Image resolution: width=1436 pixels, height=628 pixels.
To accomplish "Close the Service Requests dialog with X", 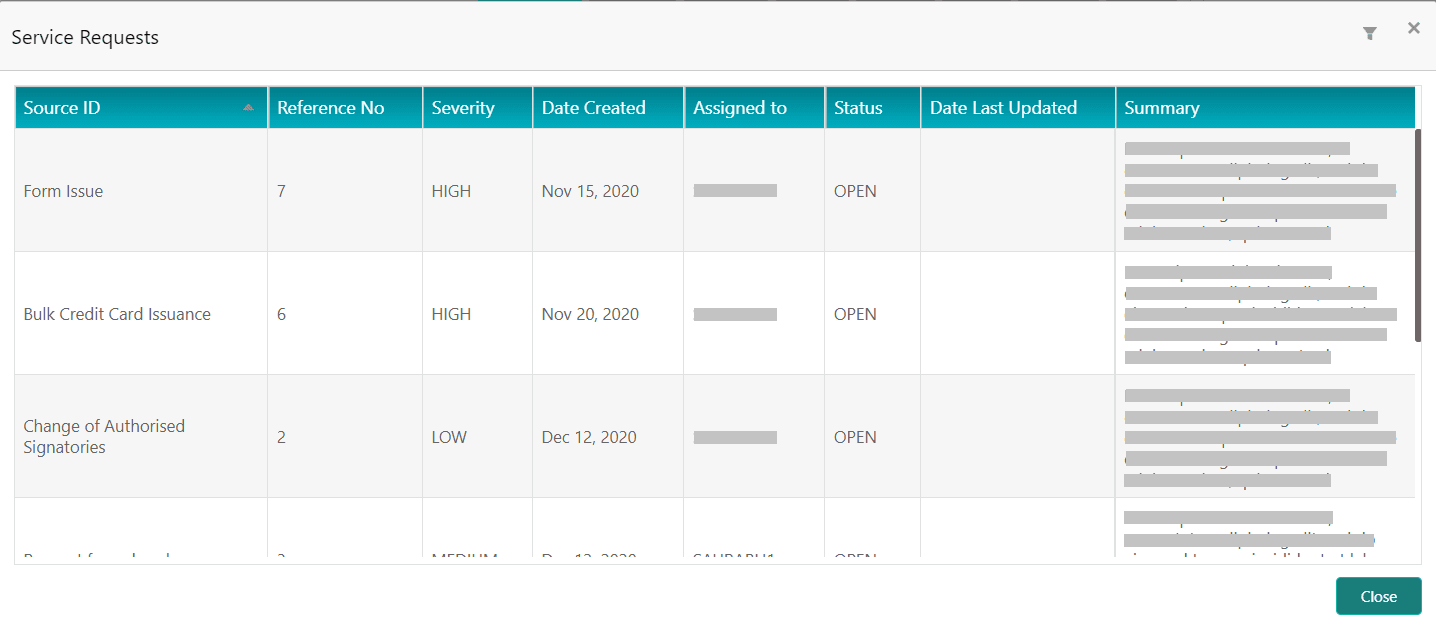I will (x=1413, y=29).
